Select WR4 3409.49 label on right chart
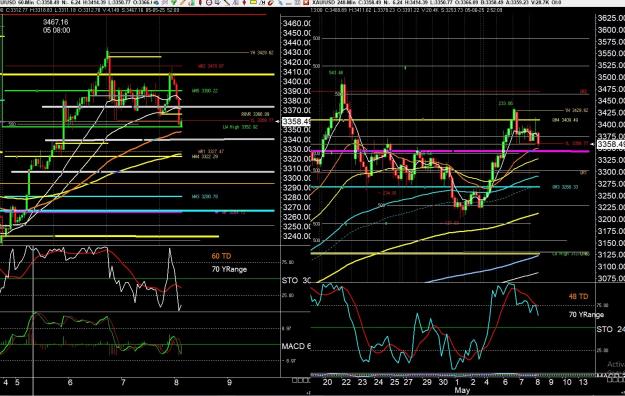Image resolution: width=625 pixels, height=396 pixels. tap(565, 120)
